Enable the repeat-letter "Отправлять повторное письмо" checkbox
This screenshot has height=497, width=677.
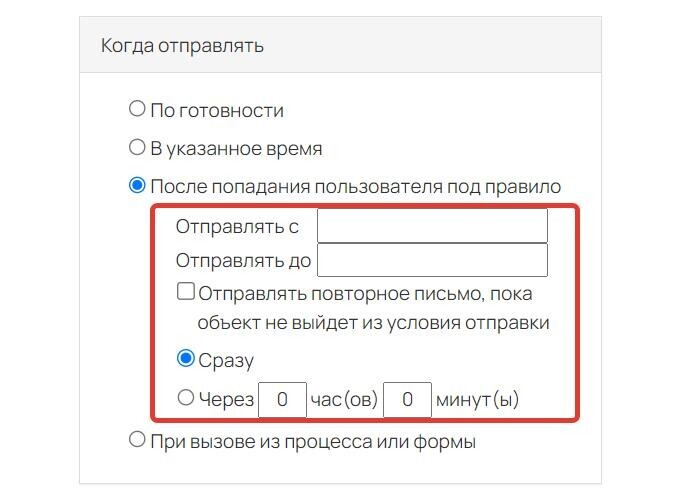click(186, 291)
